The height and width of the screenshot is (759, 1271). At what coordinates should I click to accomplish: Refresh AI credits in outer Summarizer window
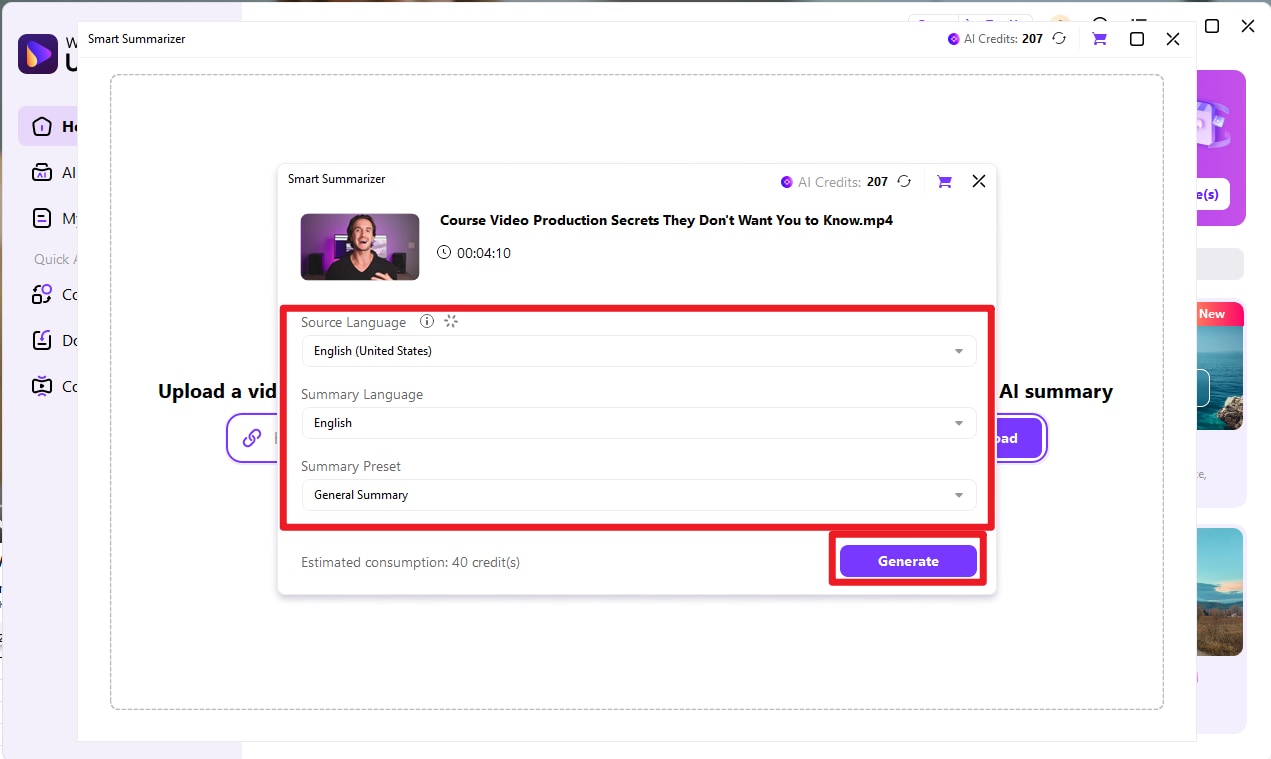[x=1059, y=39]
